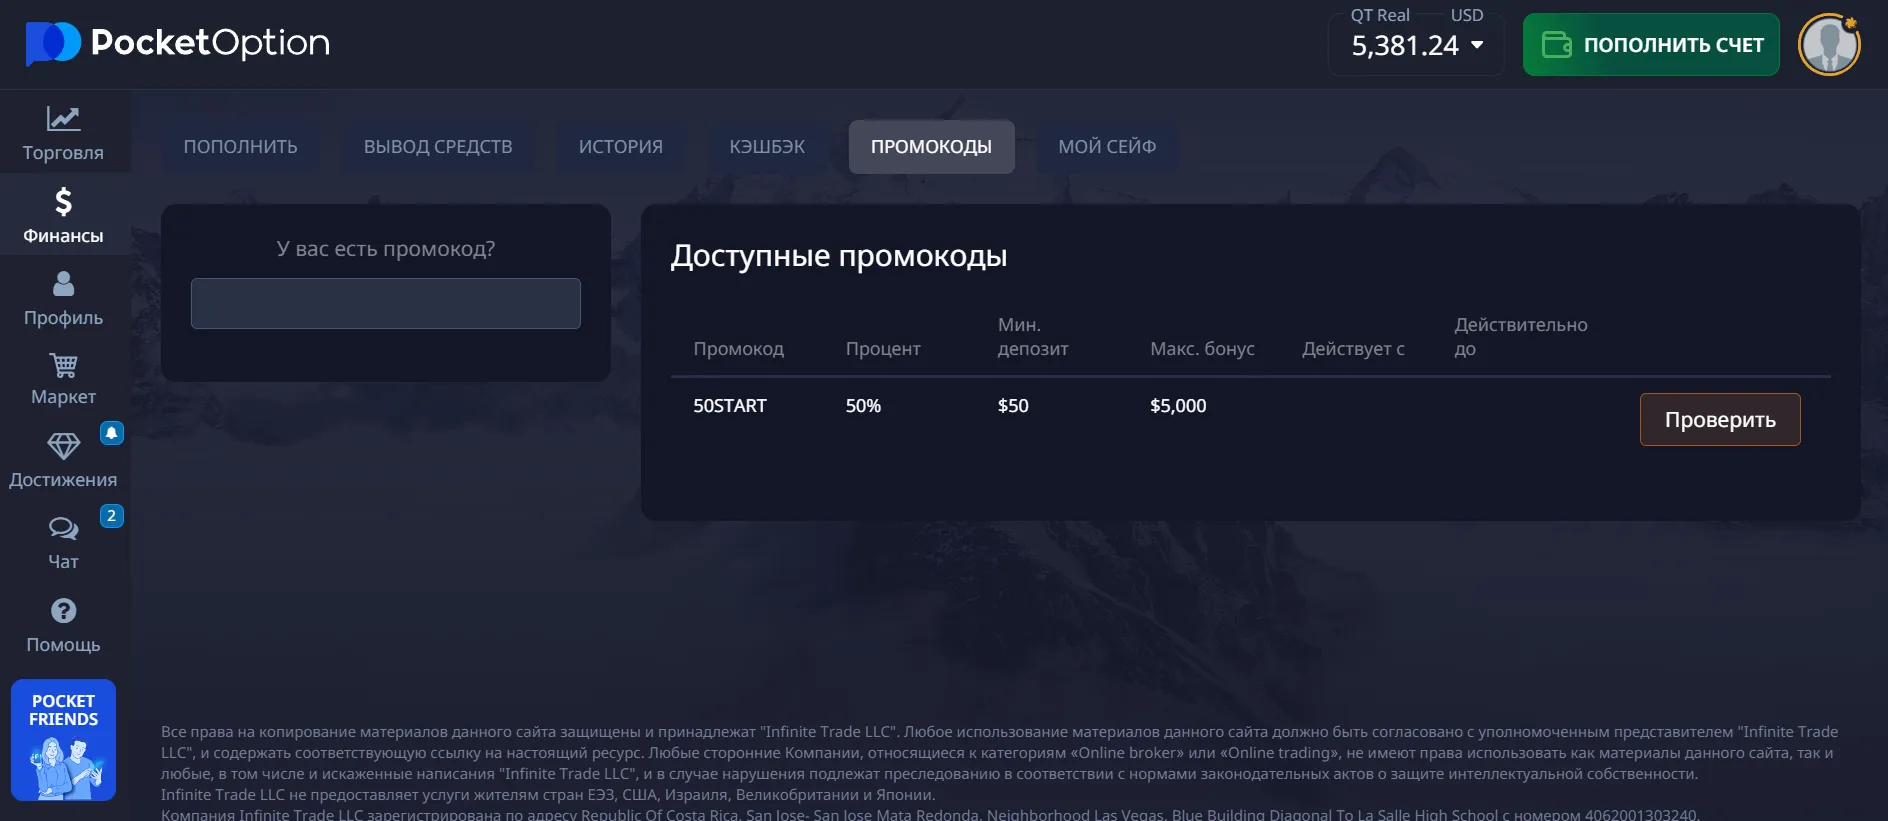Click the green ПОПОЛНИТЬ СЧЕТ button

click(1651, 45)
